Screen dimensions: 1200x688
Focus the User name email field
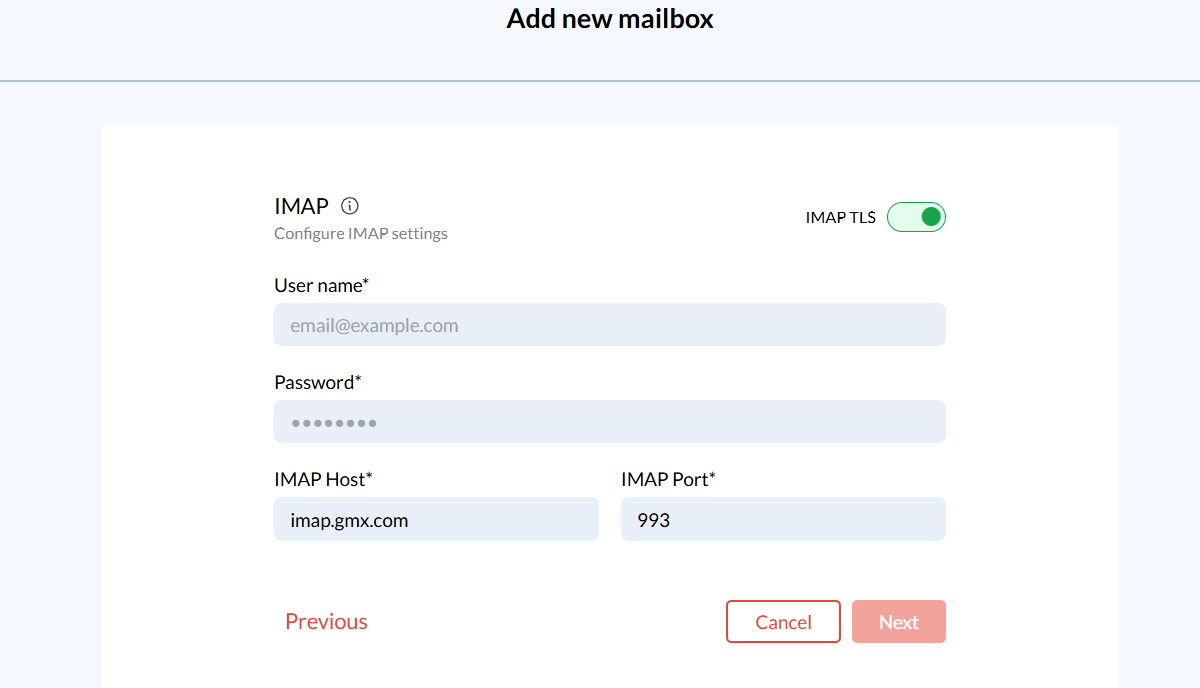coord(609,325)
